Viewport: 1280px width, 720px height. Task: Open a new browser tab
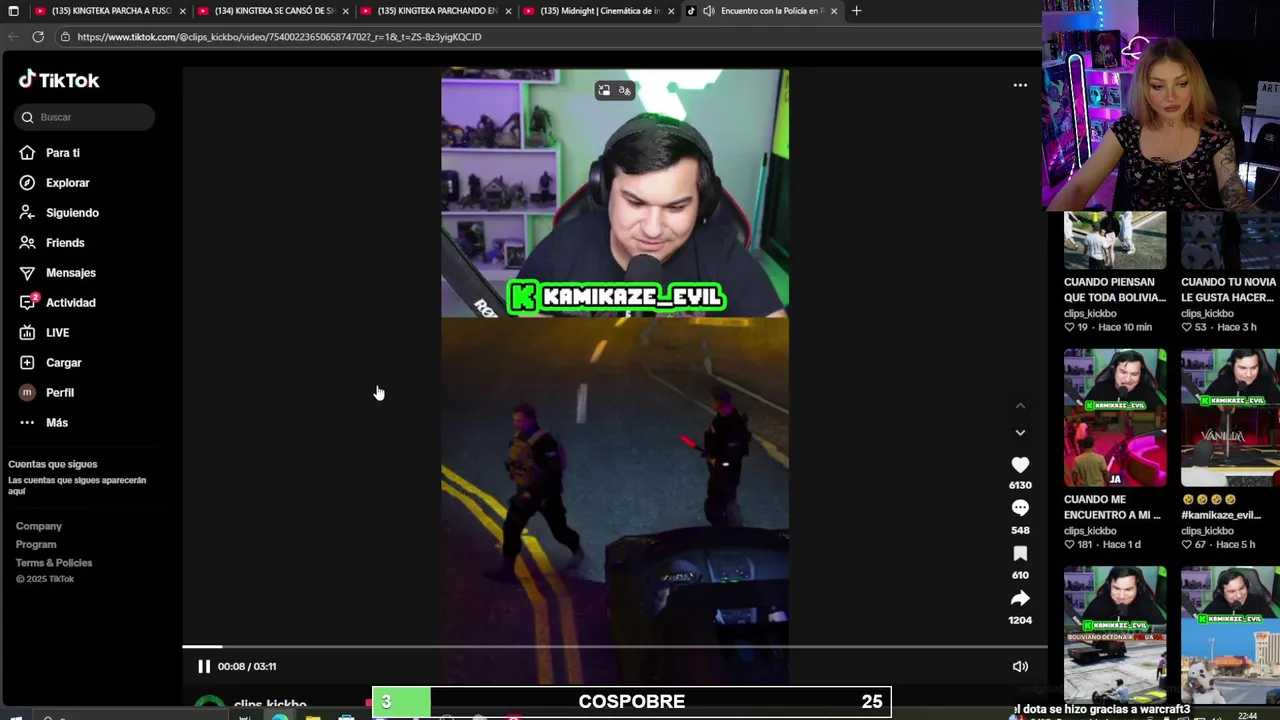[856, 11]
